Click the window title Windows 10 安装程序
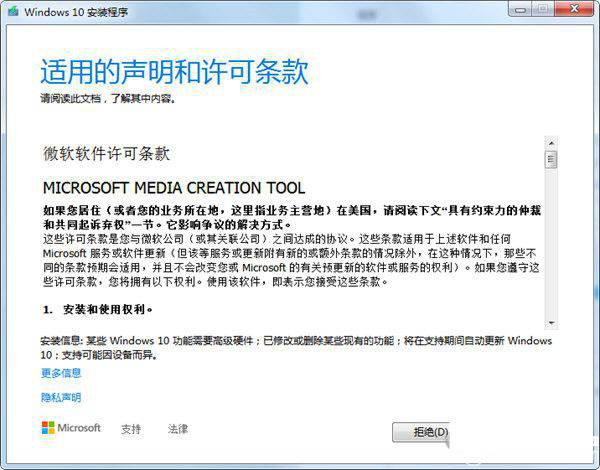This screenshot has height=470, width=600. (x=76, y=12)
